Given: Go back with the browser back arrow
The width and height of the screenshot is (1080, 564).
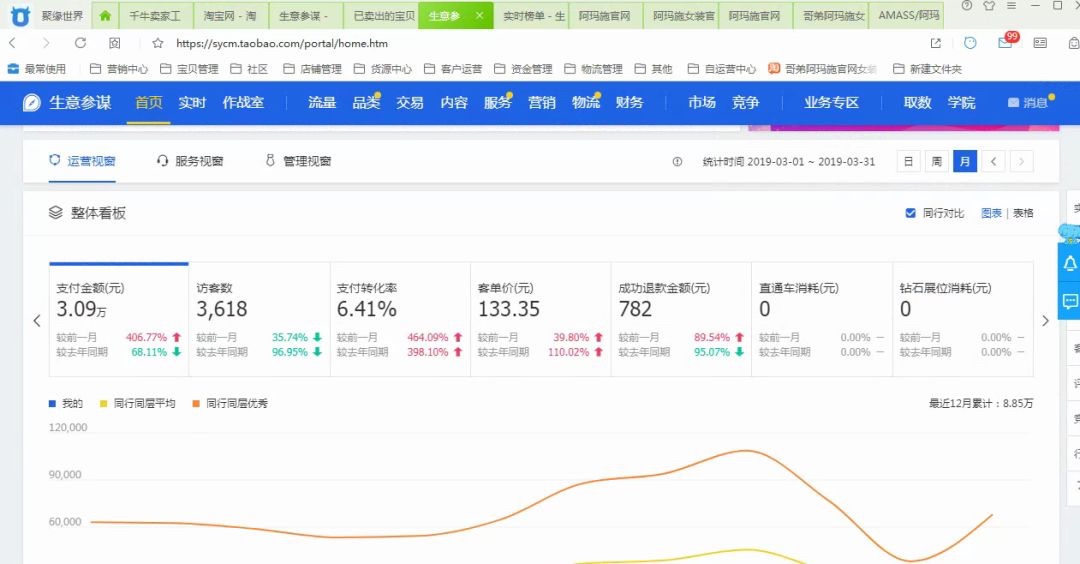Looking at the screenshot, I should click(12, 43).
